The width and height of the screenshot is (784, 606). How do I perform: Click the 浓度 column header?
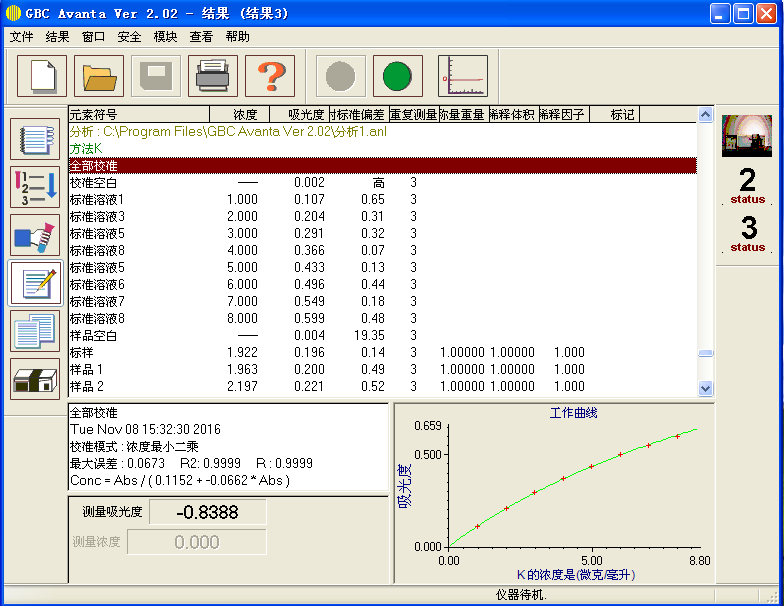pyautogui.click(x=240, y=114)
